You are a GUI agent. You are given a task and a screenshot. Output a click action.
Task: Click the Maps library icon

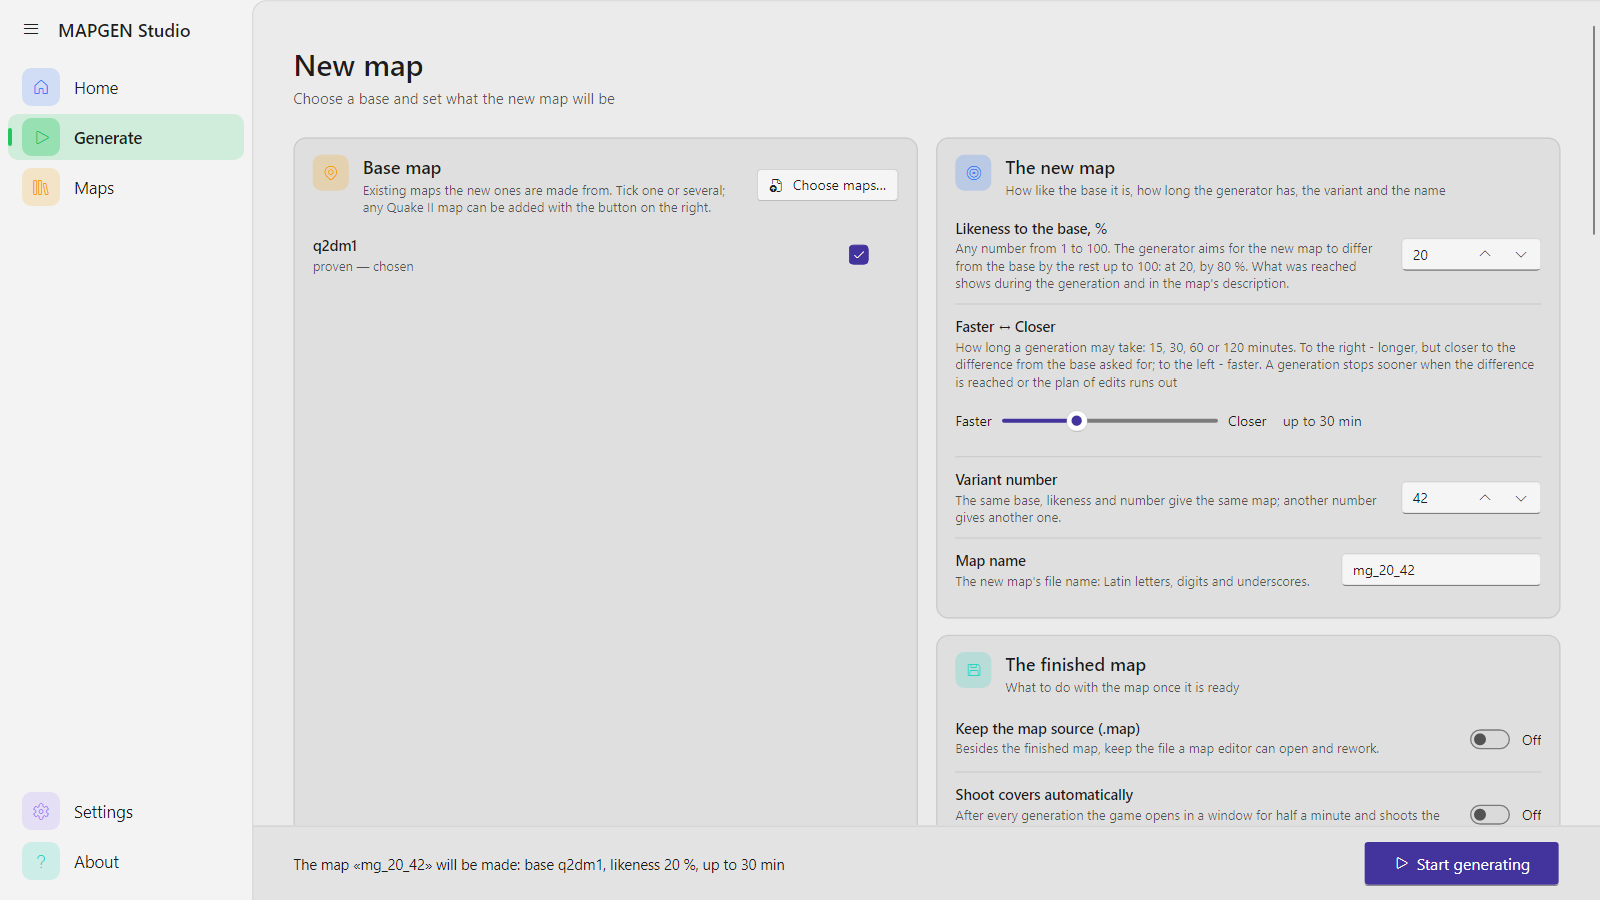pos(41,187)
